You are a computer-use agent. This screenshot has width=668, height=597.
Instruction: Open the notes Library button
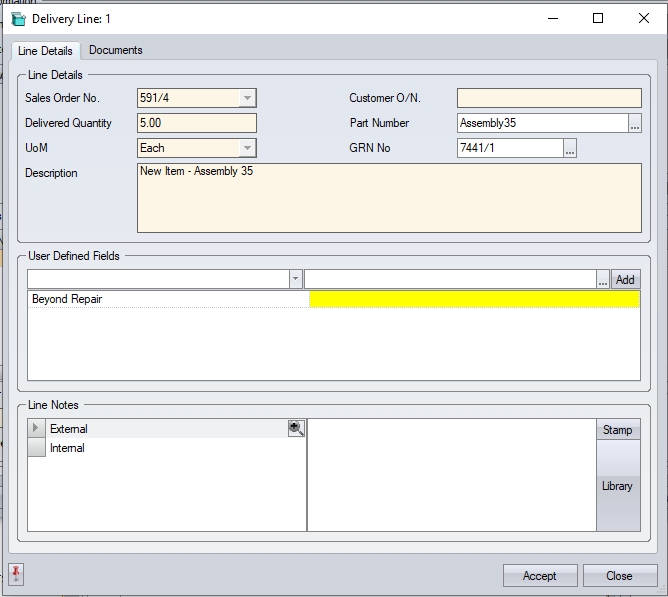point(617,486)
